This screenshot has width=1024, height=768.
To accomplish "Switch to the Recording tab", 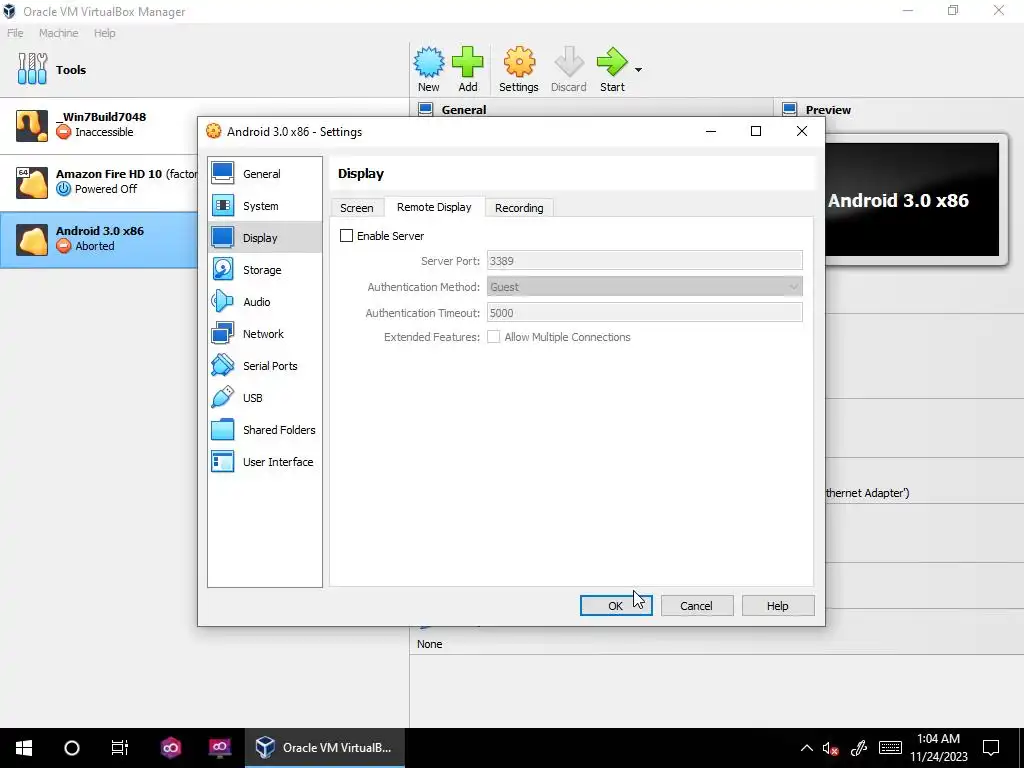I will tap(519, 208).
